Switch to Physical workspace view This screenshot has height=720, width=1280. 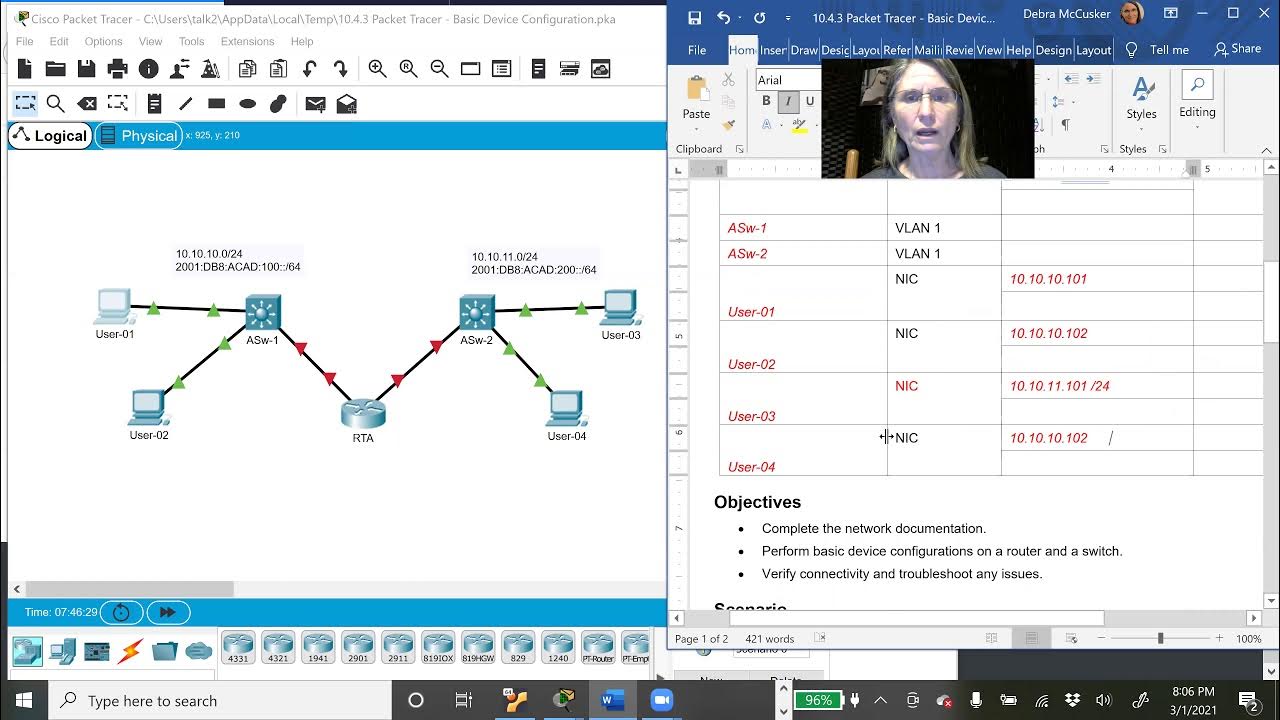138,136
